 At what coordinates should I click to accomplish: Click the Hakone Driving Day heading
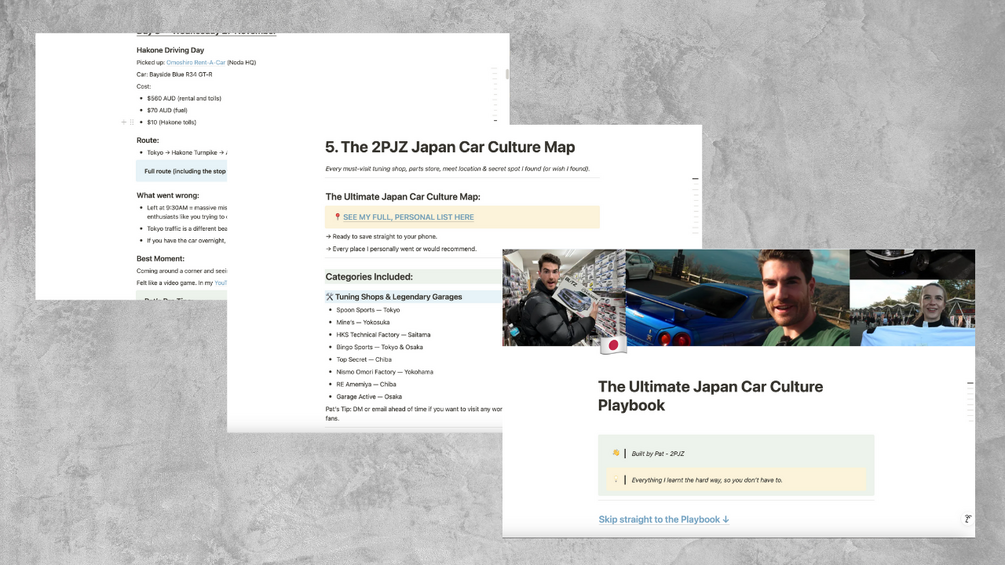[x=170, y=50]
